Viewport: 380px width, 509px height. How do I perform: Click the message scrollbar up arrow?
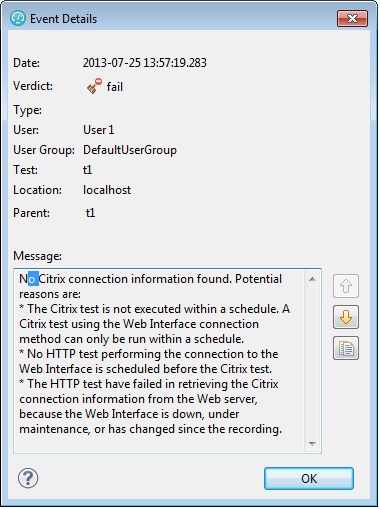tap(312, 279)
